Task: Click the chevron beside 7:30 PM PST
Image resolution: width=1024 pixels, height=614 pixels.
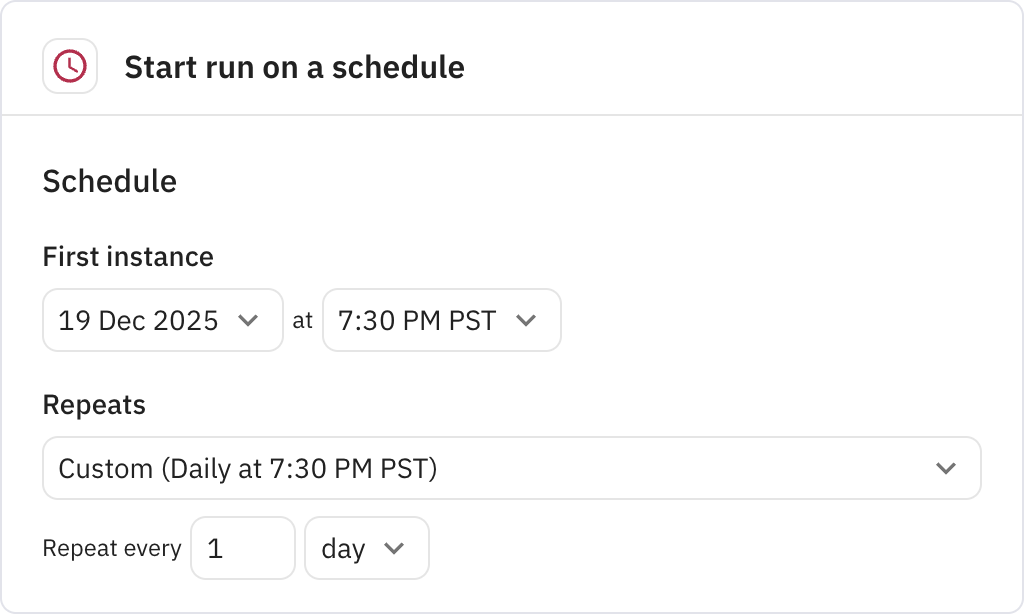Action: [x=525, y=321]
